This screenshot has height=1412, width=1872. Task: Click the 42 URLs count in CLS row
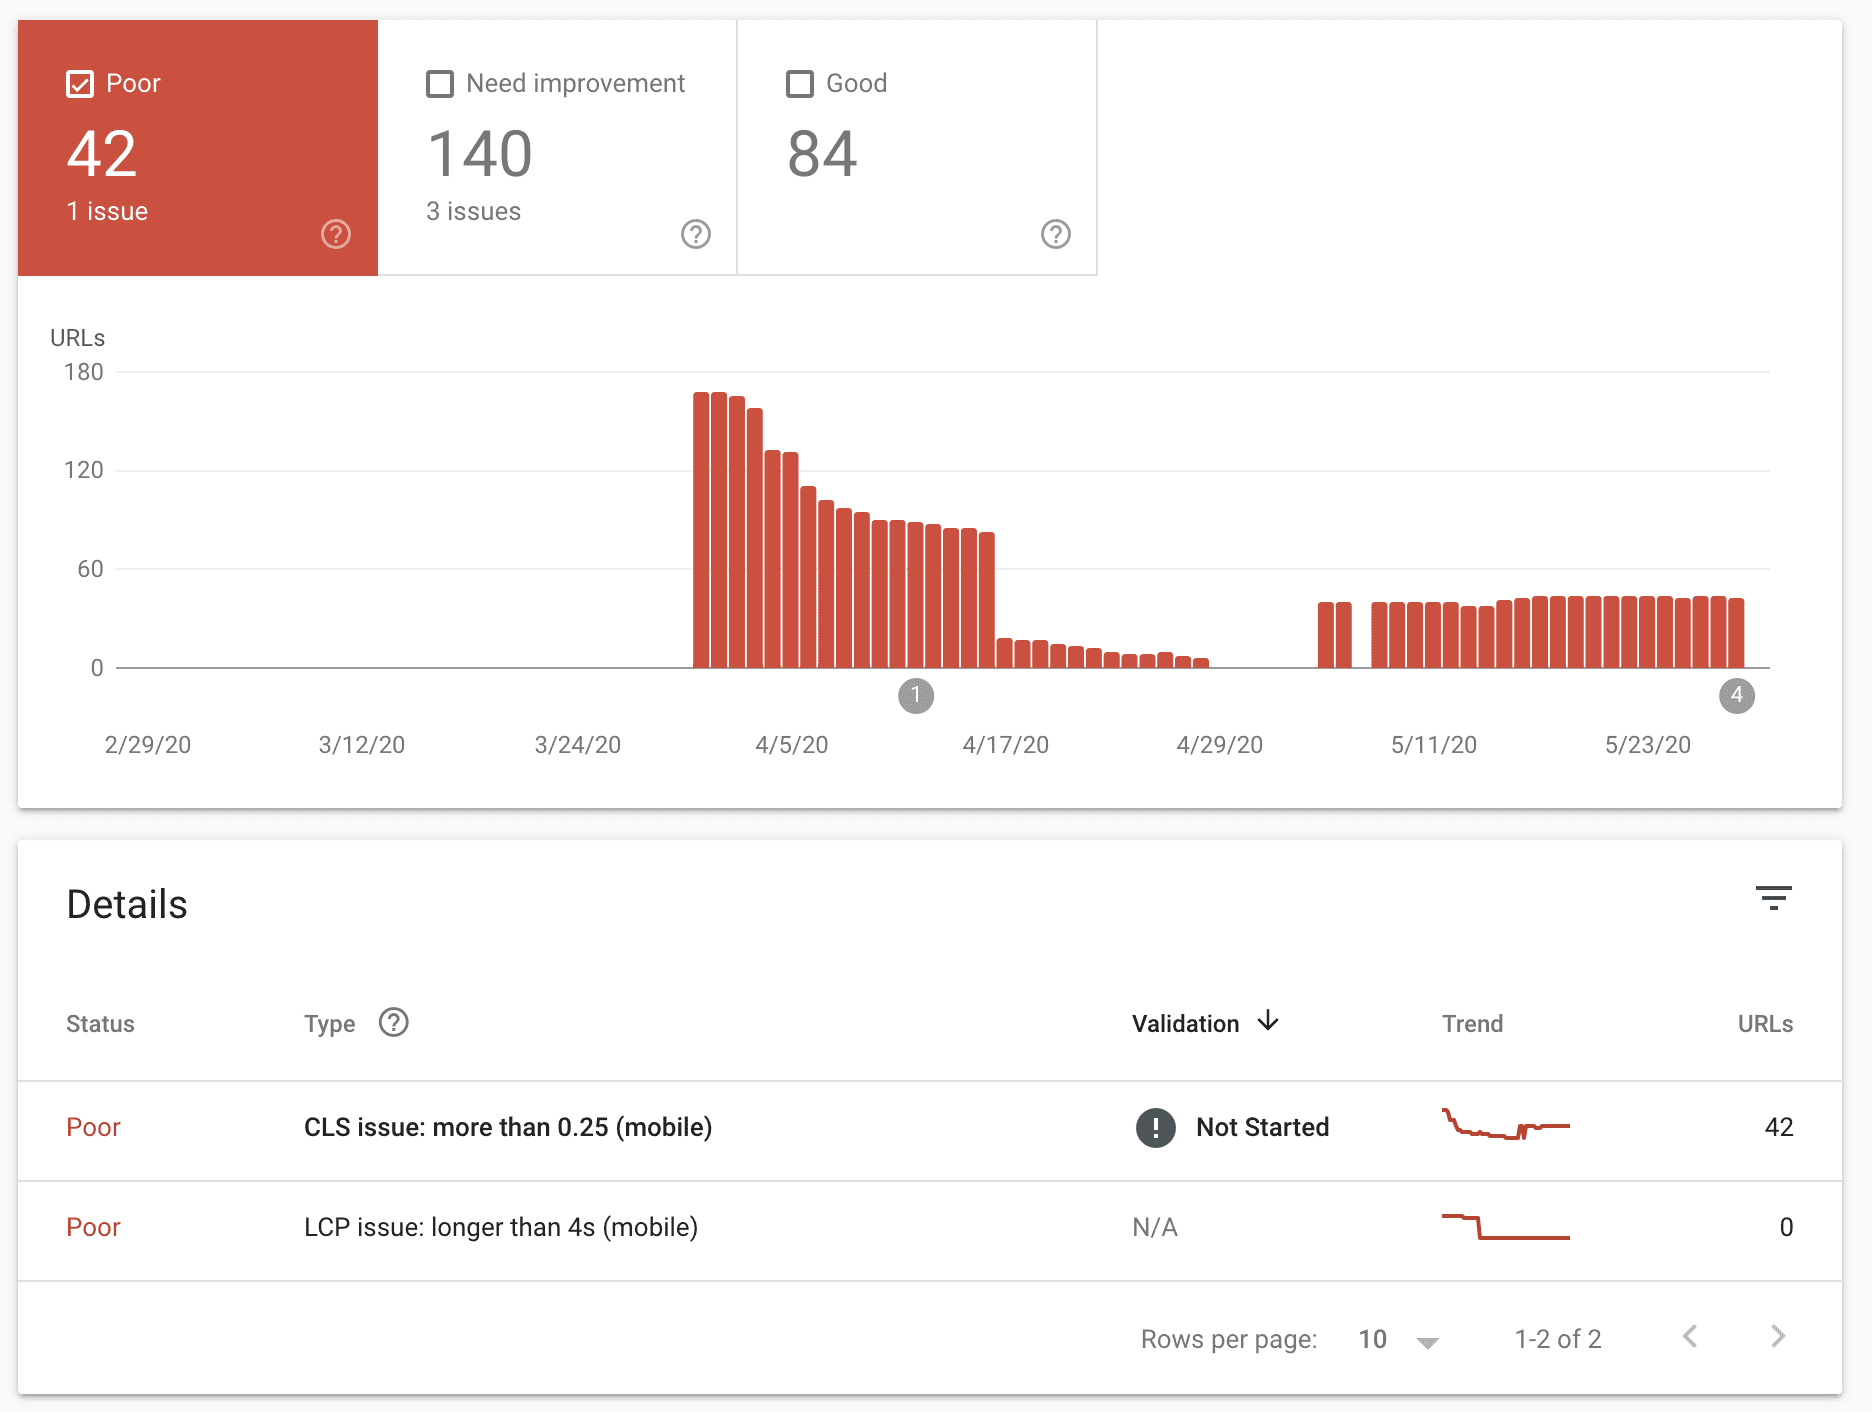pyautogui.click(x=1778, y=1128)
